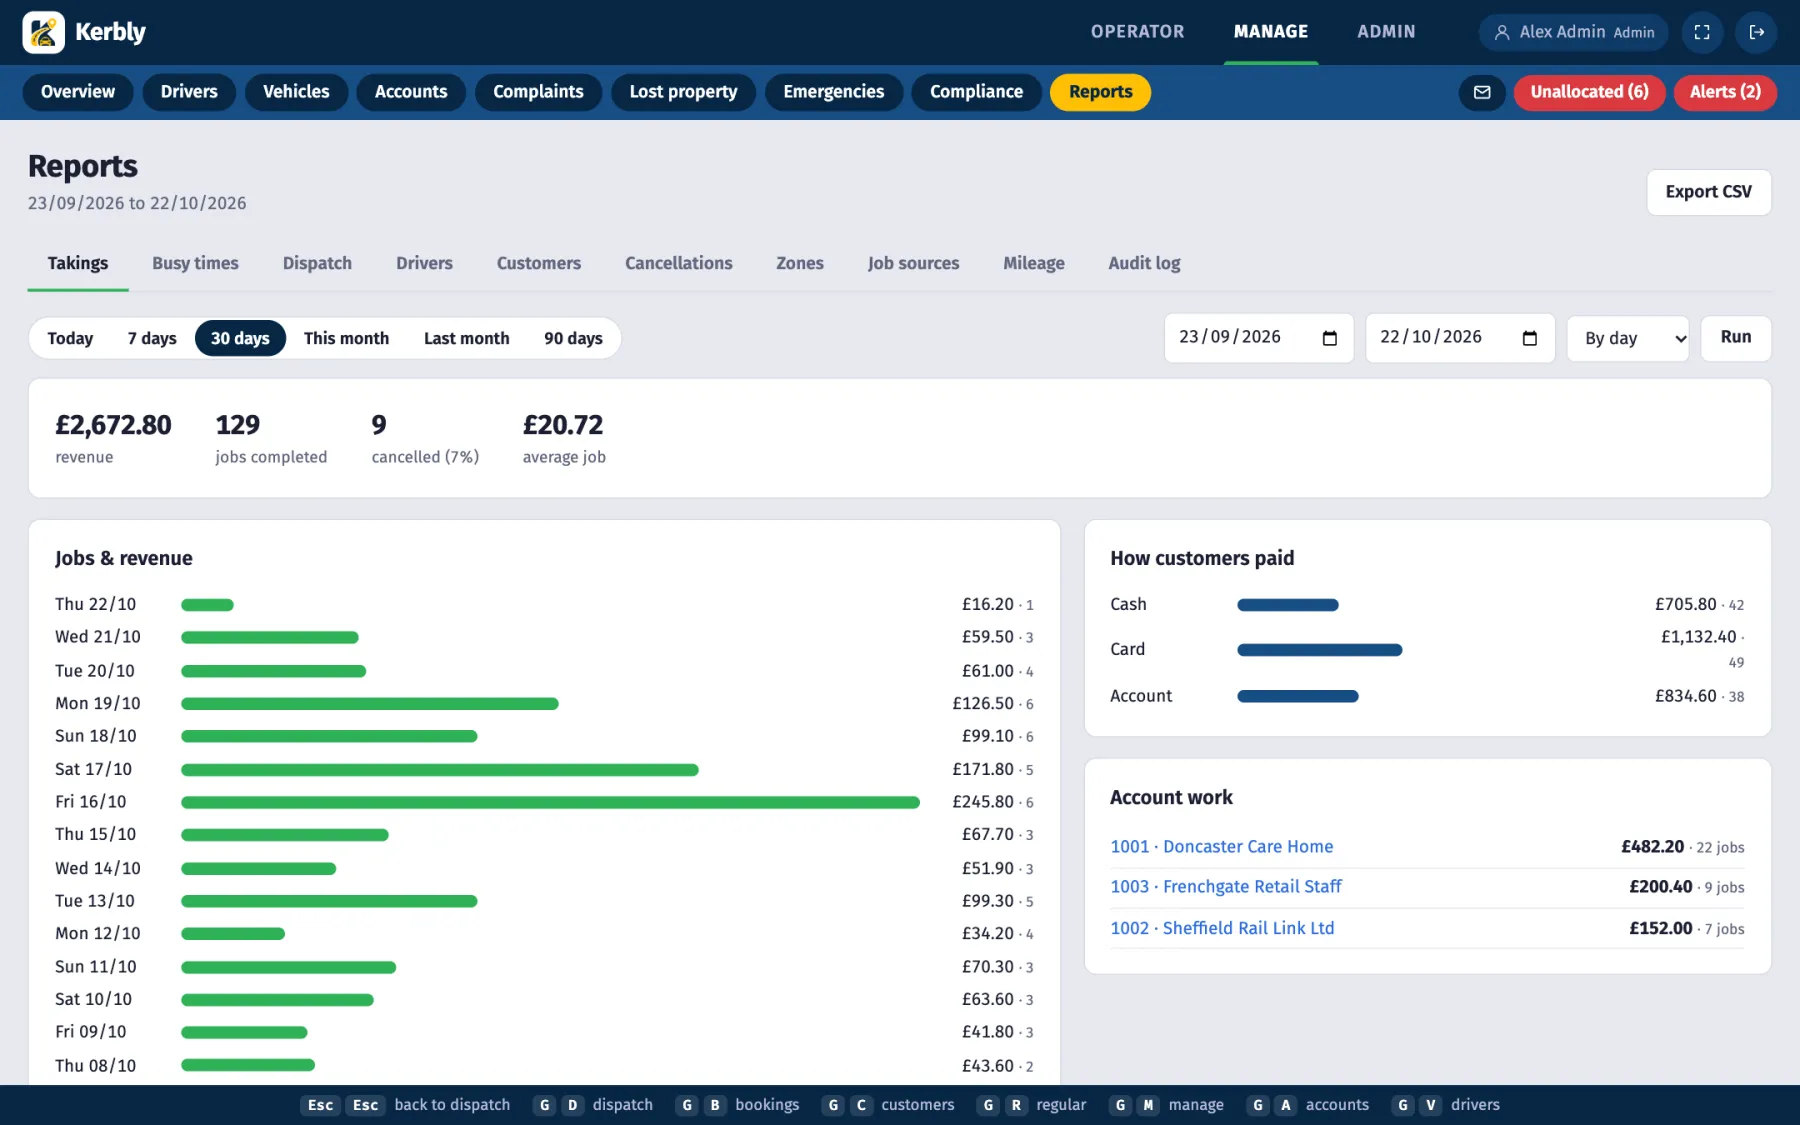Open the Emergencies page
The height and width of the screenshot is (1125, 1800).
coord(833,92)
